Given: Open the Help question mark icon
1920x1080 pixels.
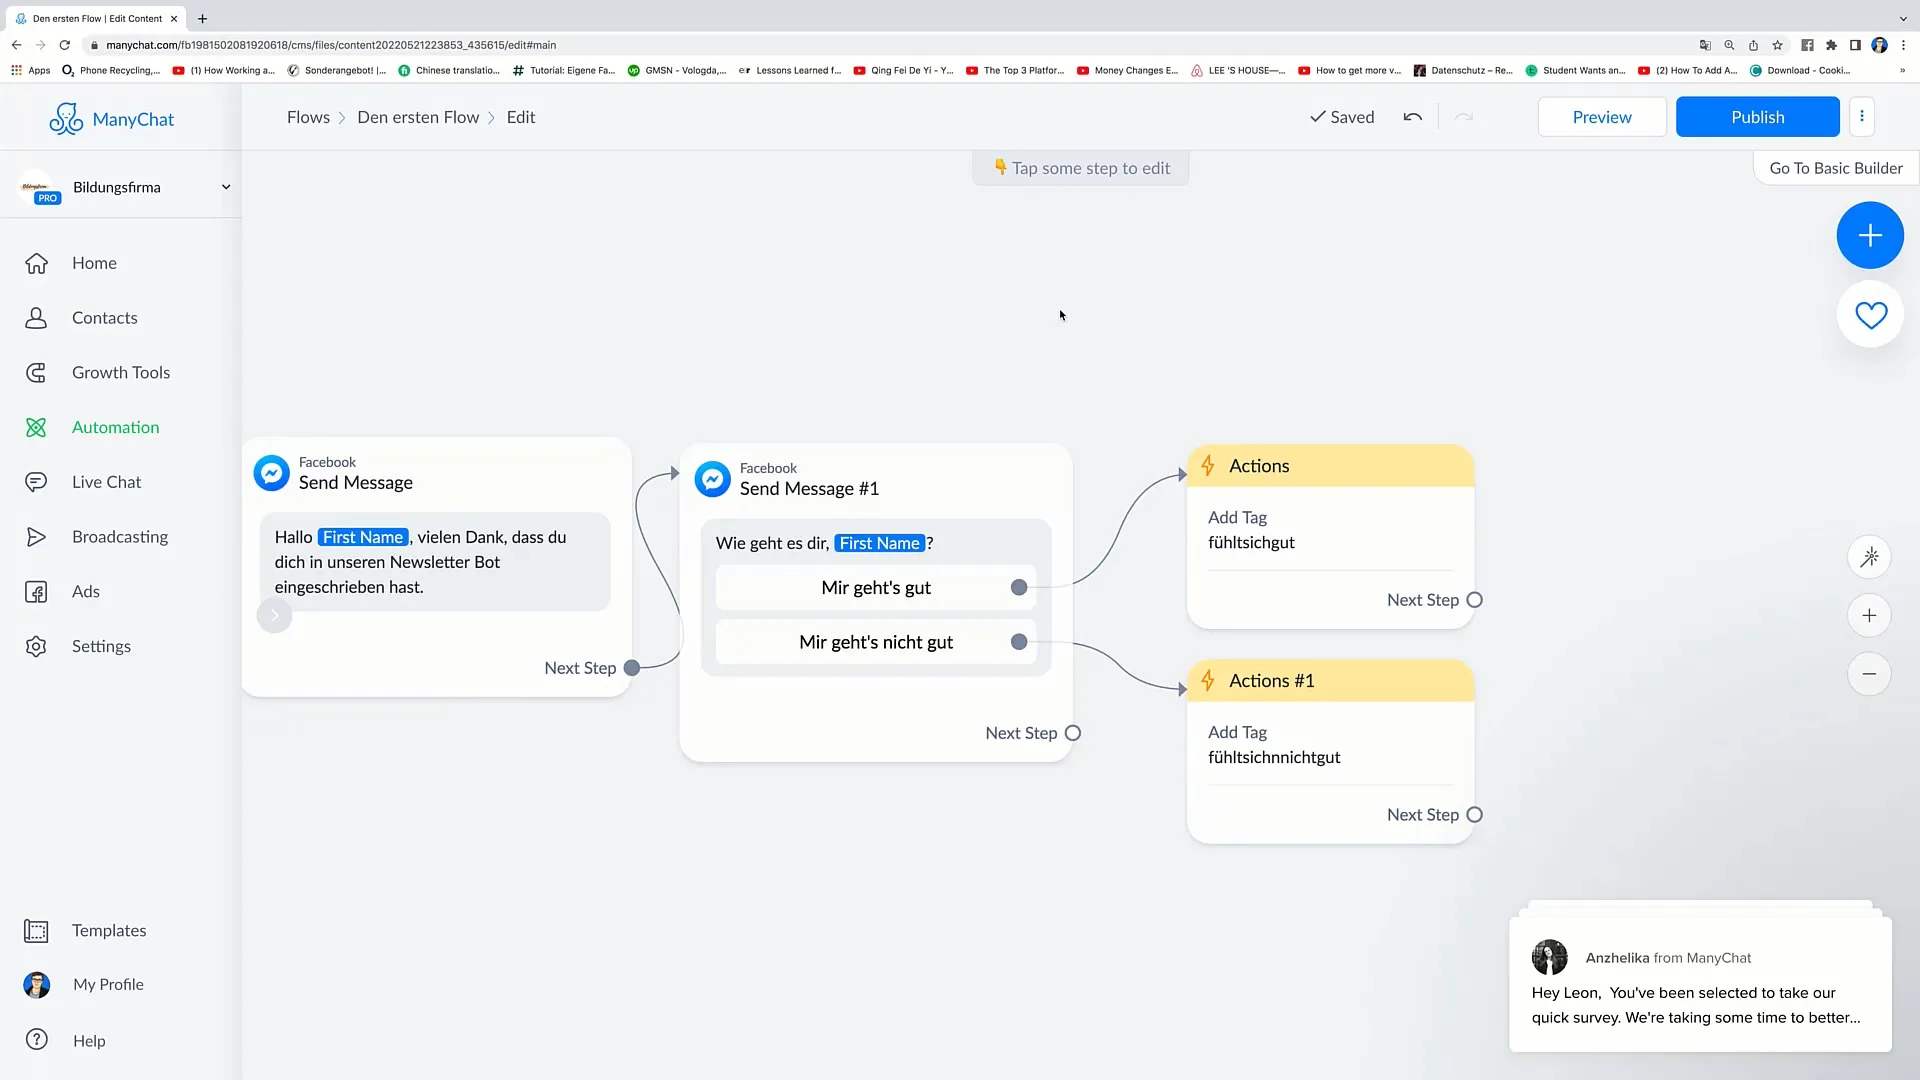Looking at the screenshot, I should [37, 1040].
